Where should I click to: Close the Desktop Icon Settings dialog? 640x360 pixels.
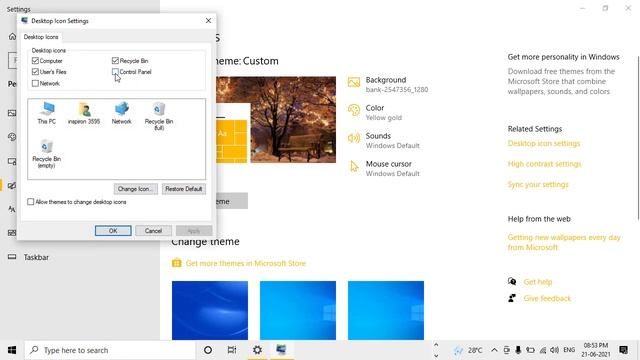click(208, 20)
